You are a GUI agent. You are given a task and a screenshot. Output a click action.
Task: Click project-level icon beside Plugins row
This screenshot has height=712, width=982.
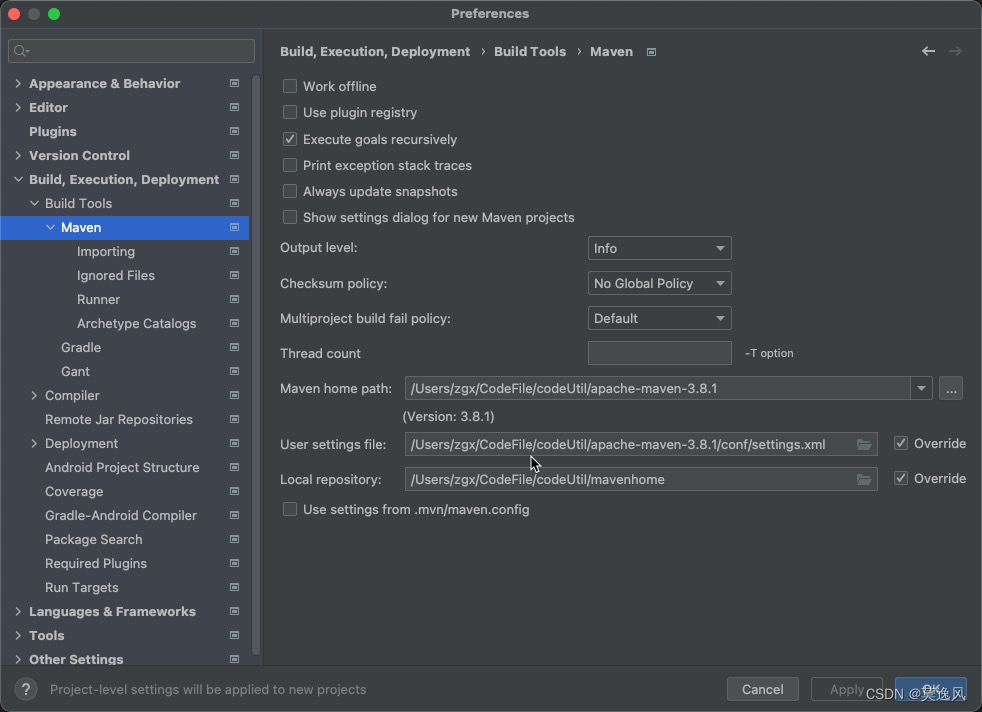(234, 132)
